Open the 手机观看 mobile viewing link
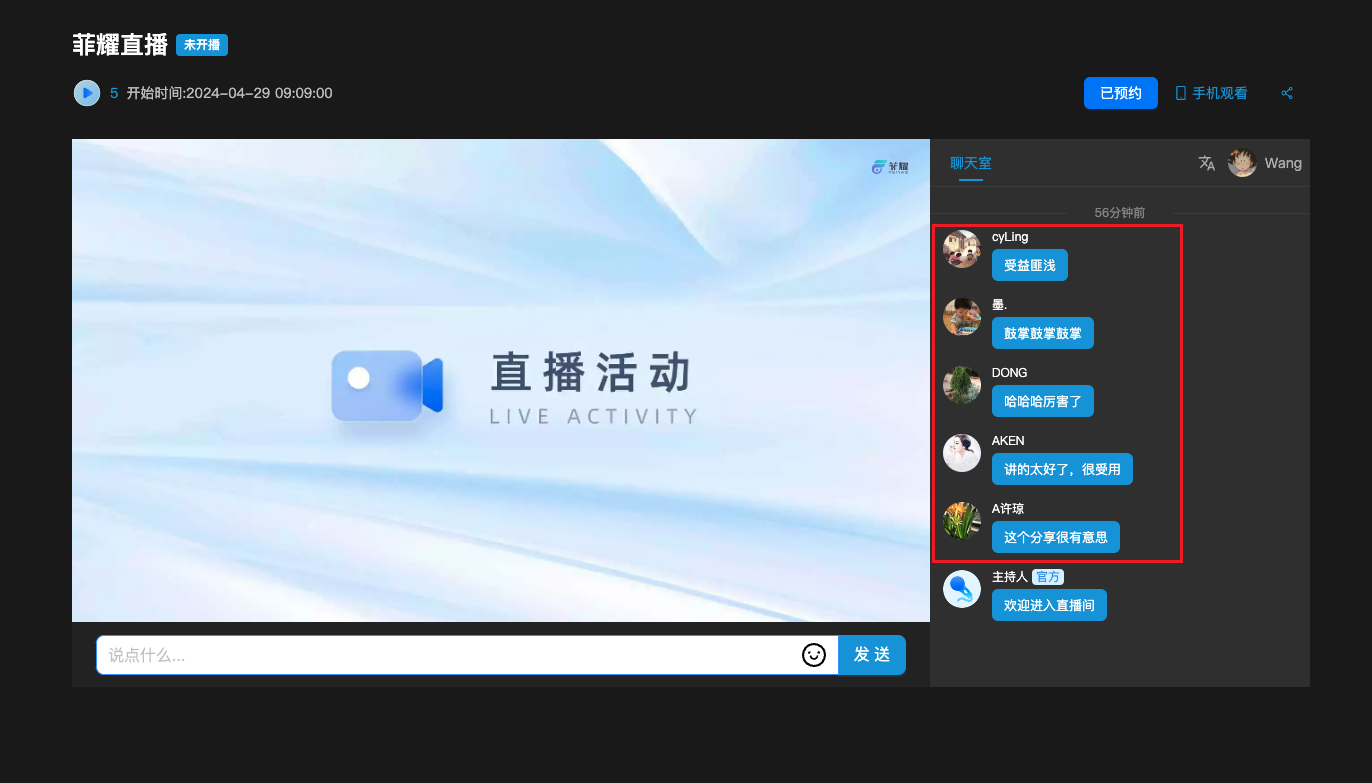Screen dimensions: 1372x783 click(1211, 93)
